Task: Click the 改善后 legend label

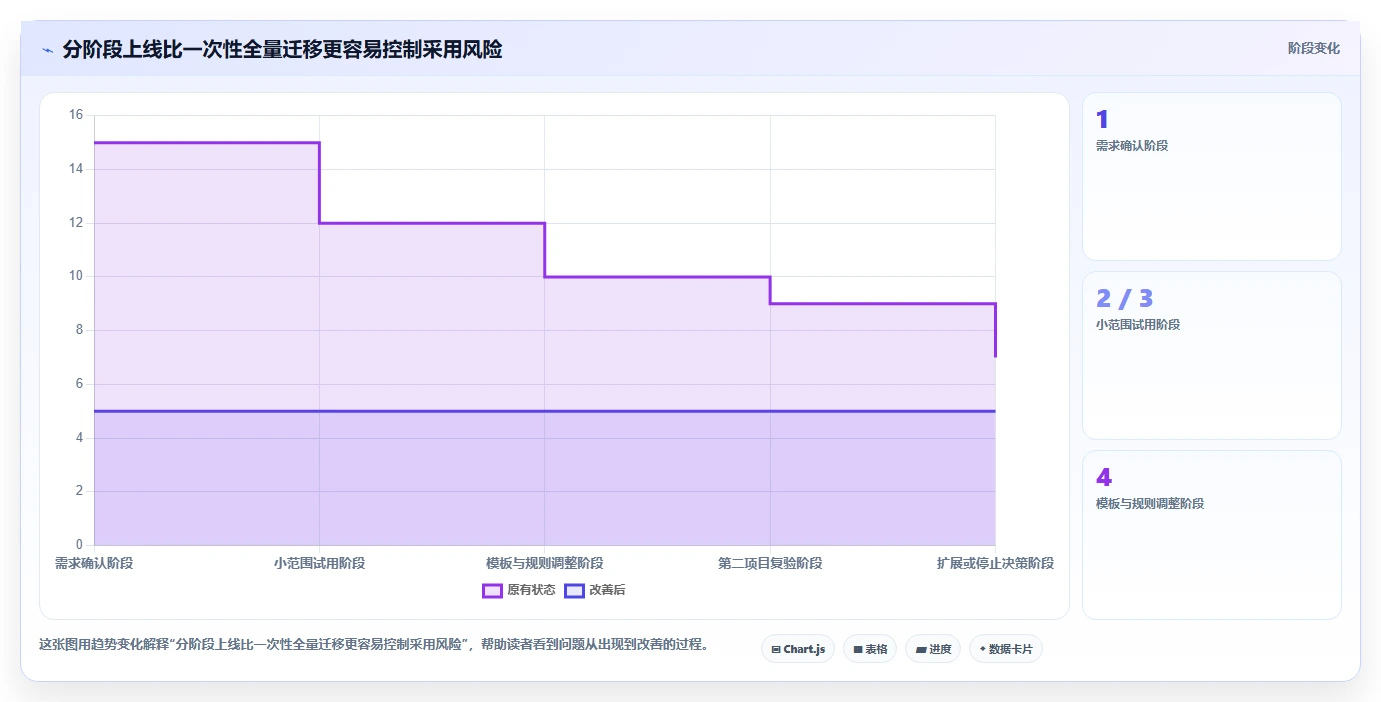Action: click(607, 590)
